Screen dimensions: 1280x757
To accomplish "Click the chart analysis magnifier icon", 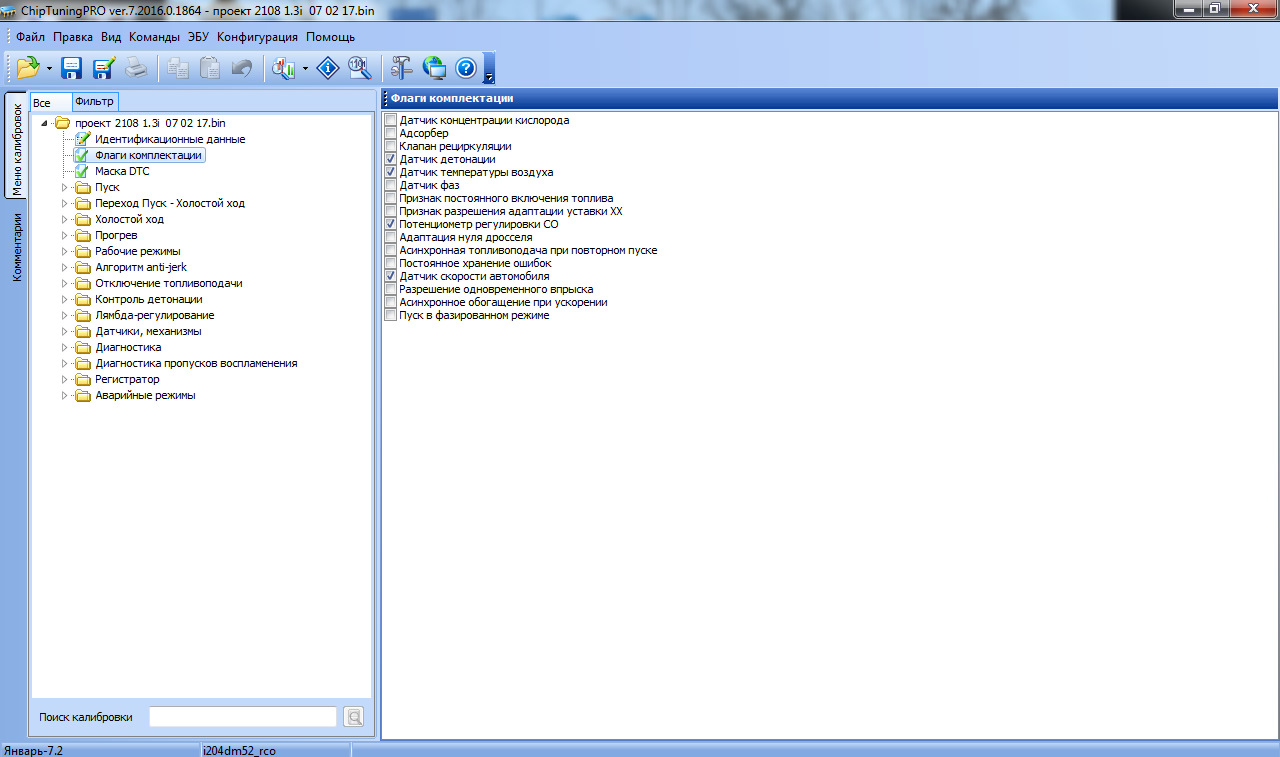I will click(284, 68).
